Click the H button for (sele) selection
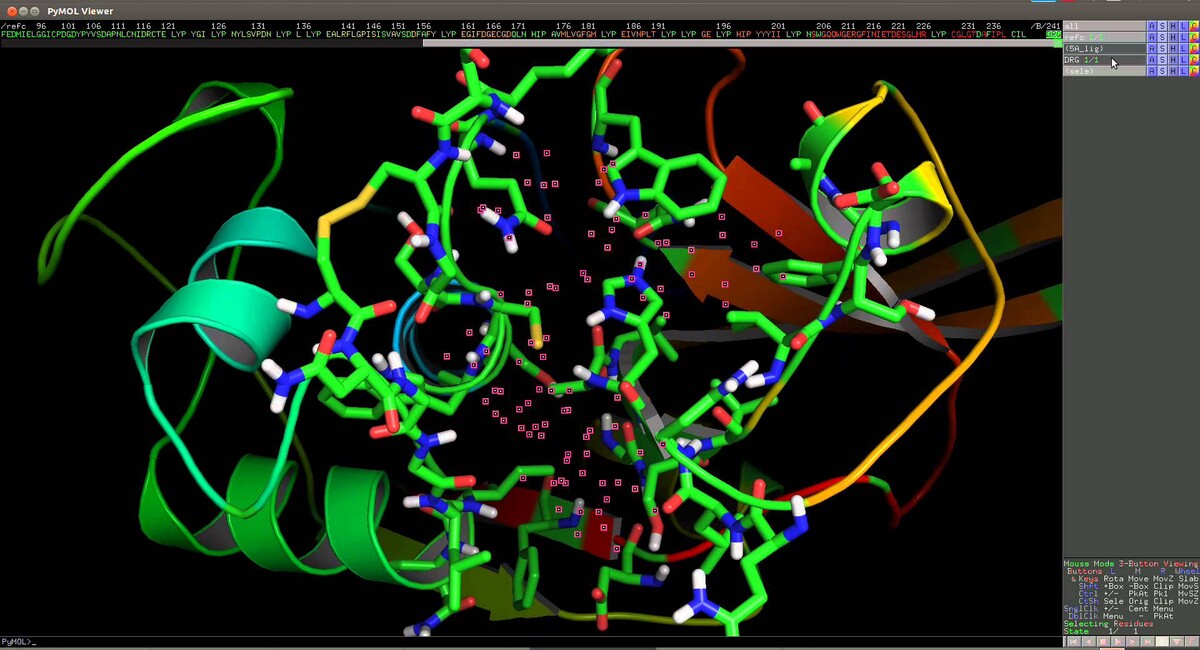 pos(1172,71)
